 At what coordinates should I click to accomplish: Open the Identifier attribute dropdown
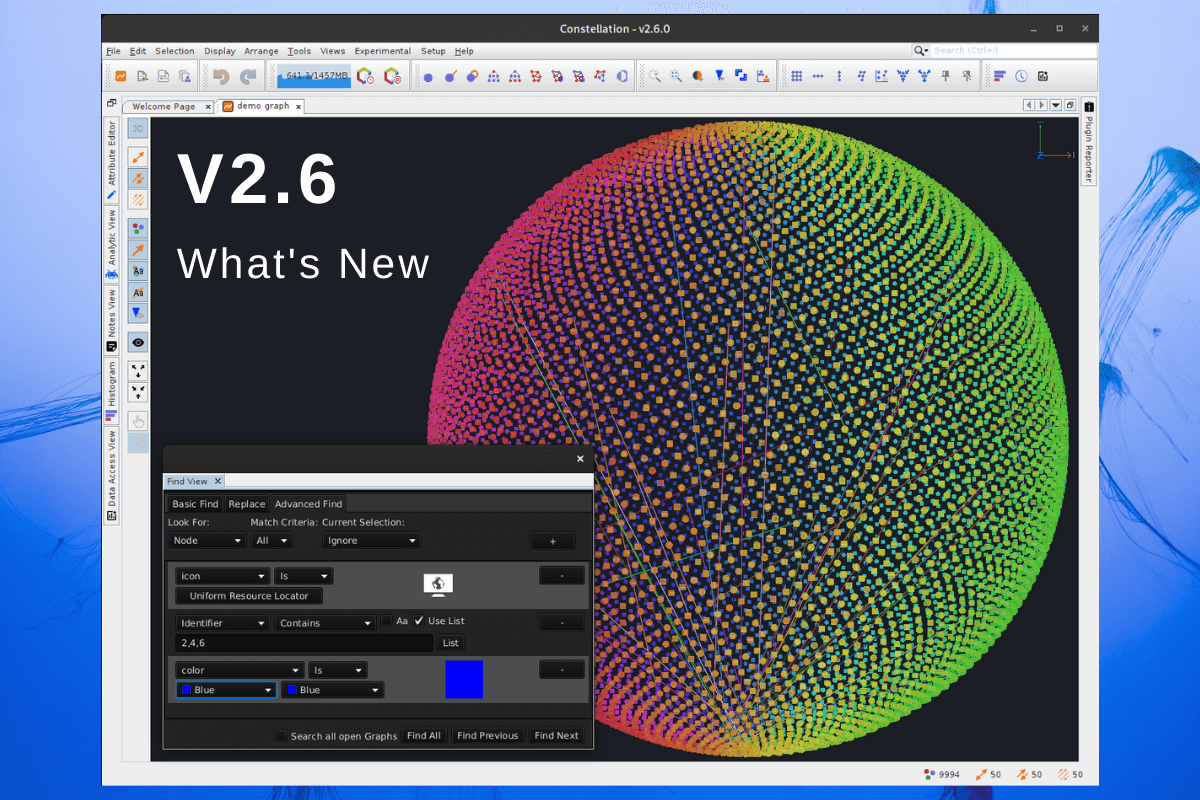tap(222, 623)
